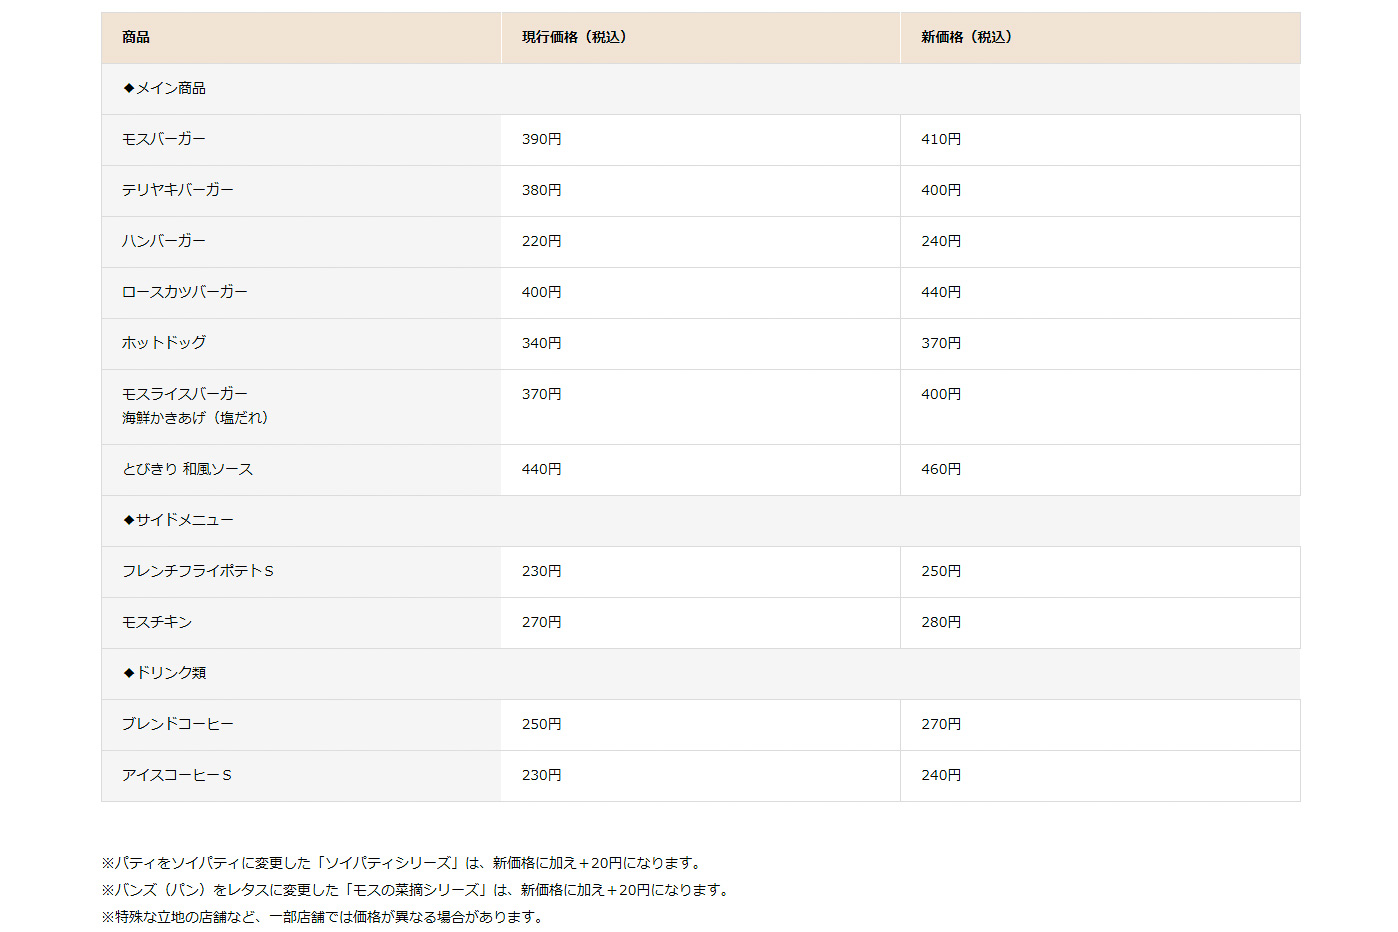Click the アイスコーヒーS current price 230円
Viewport: 1398px width, 932px height.
(x=541, y=775)
